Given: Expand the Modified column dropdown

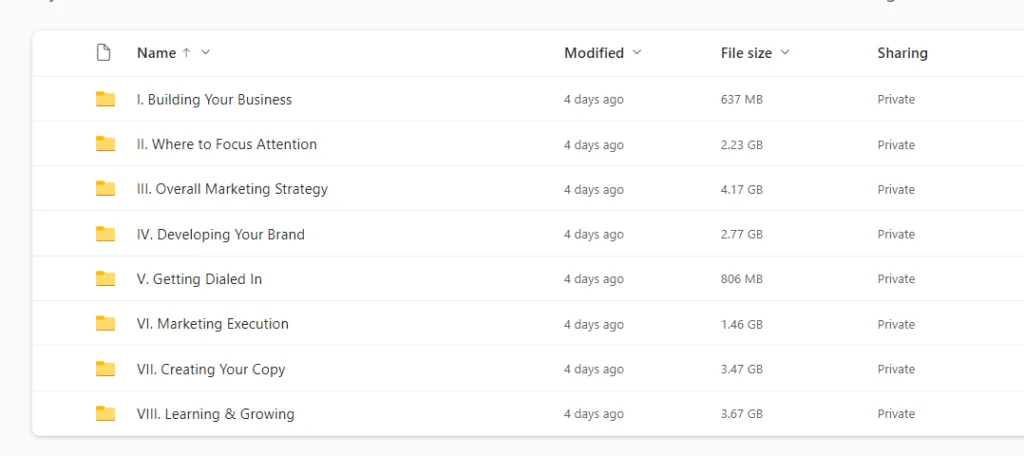Looking at the screenshot, I should (x=637, y=53).
